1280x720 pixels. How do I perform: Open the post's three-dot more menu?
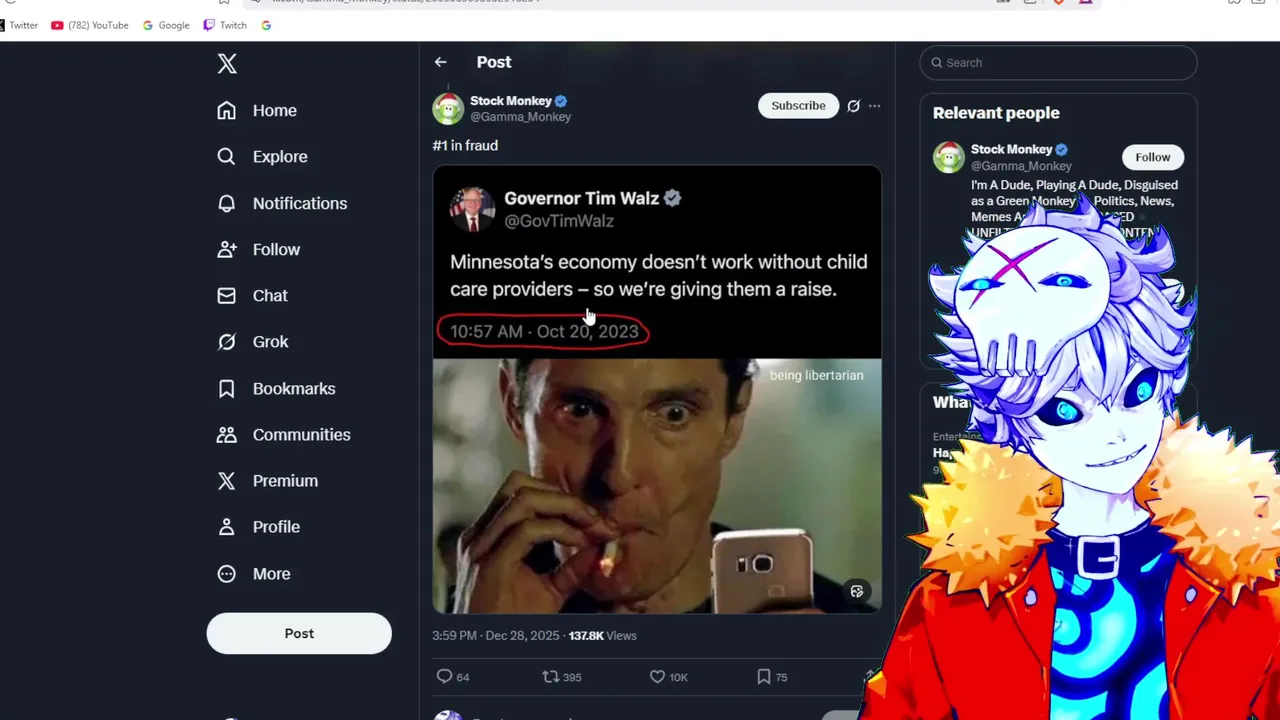[874, 106]
